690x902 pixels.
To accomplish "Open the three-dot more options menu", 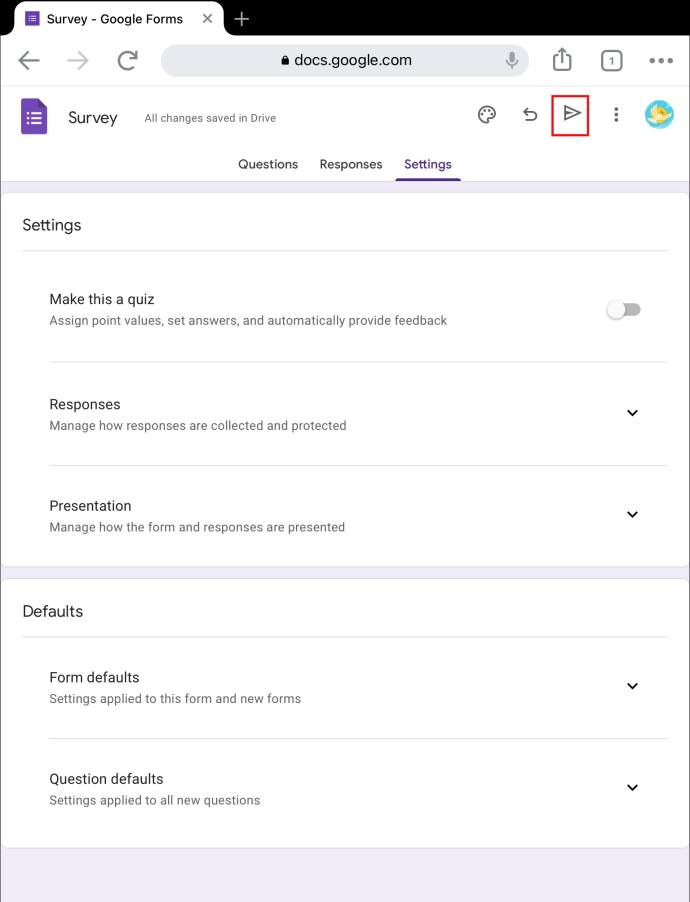I will [x=616, y=115].
